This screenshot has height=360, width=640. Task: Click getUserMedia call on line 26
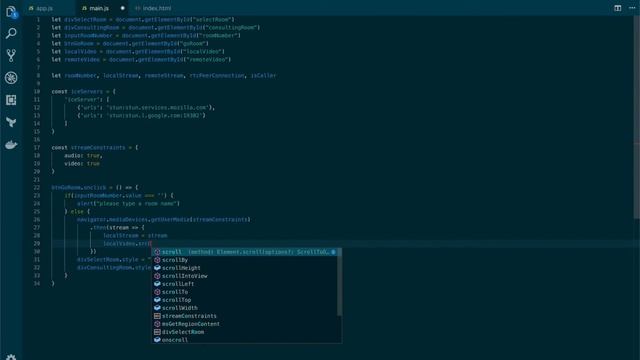(170, 220)
